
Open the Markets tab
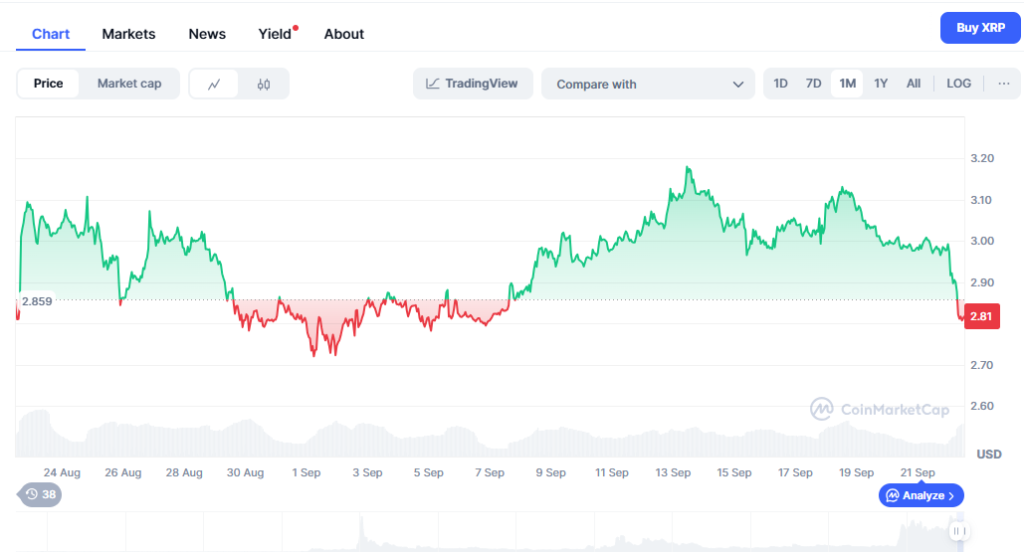point(129,34)
